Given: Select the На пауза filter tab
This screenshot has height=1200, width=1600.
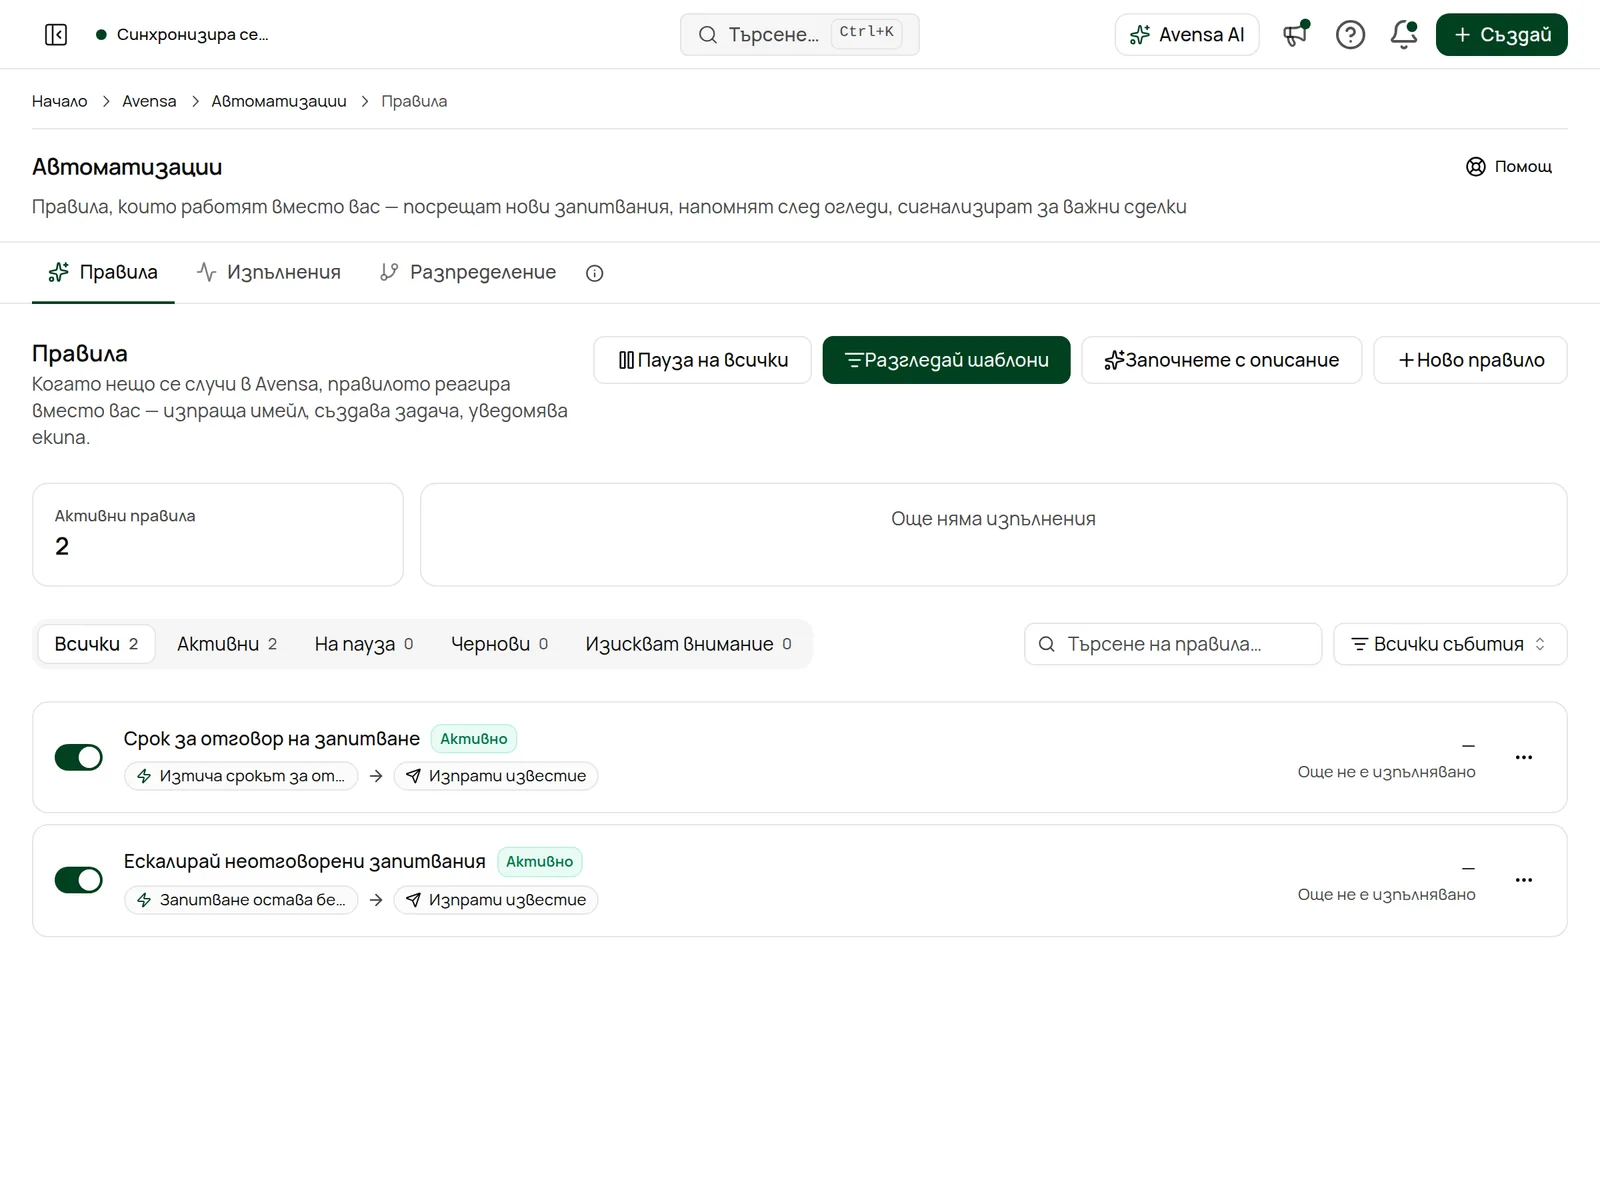Looking at the screenshot, I should (x=364, y=644).
